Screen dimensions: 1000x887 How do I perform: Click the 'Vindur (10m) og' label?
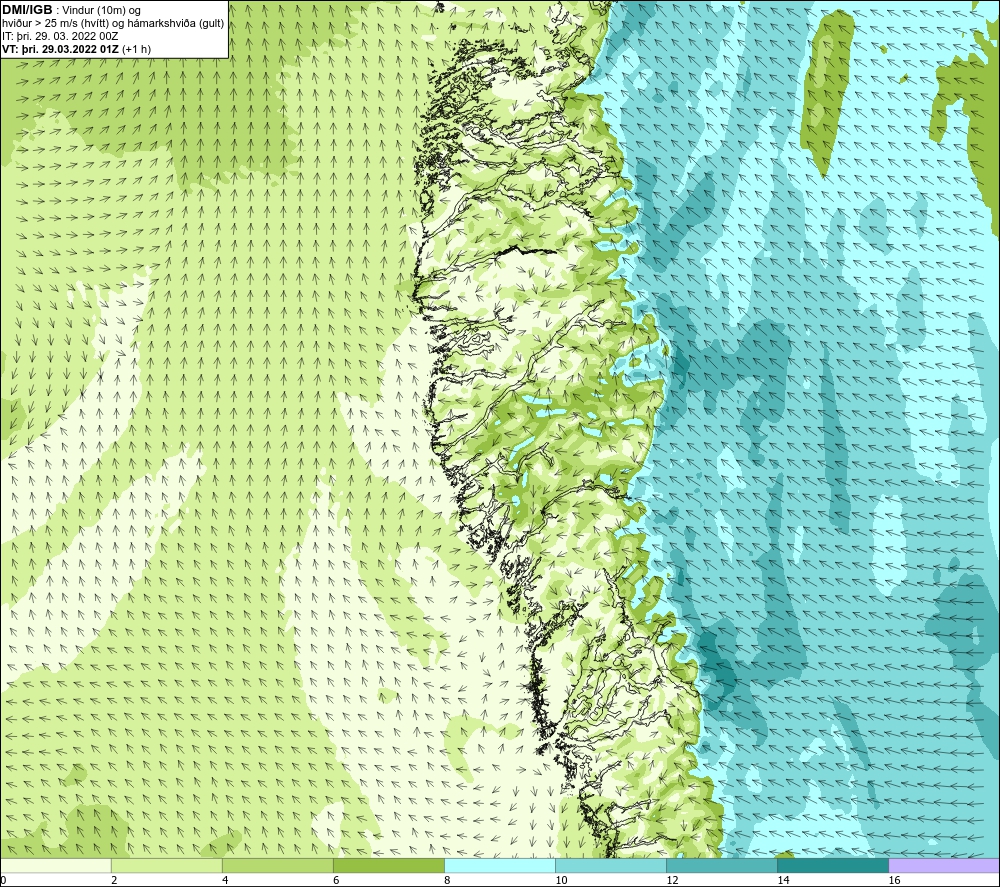tap(101, 11)
